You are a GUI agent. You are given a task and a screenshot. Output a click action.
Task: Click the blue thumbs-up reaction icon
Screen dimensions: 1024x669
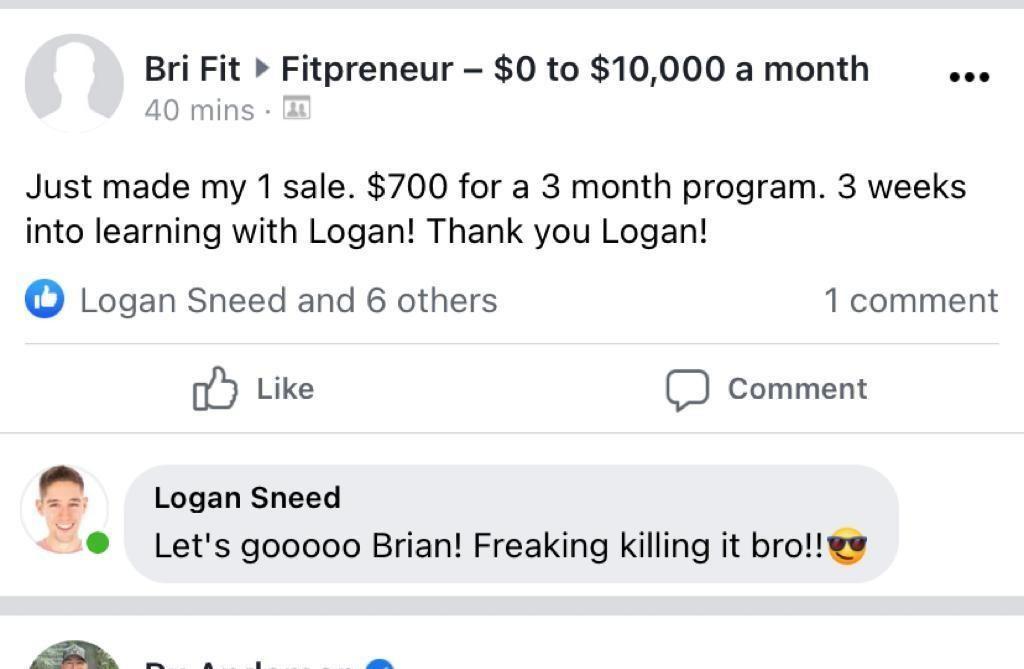click(45, 300)
